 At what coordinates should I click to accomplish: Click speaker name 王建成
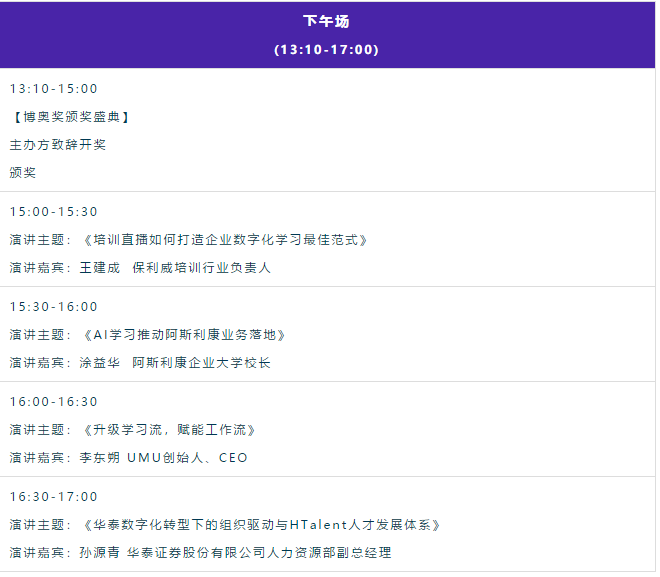click(x=100, y=268)
